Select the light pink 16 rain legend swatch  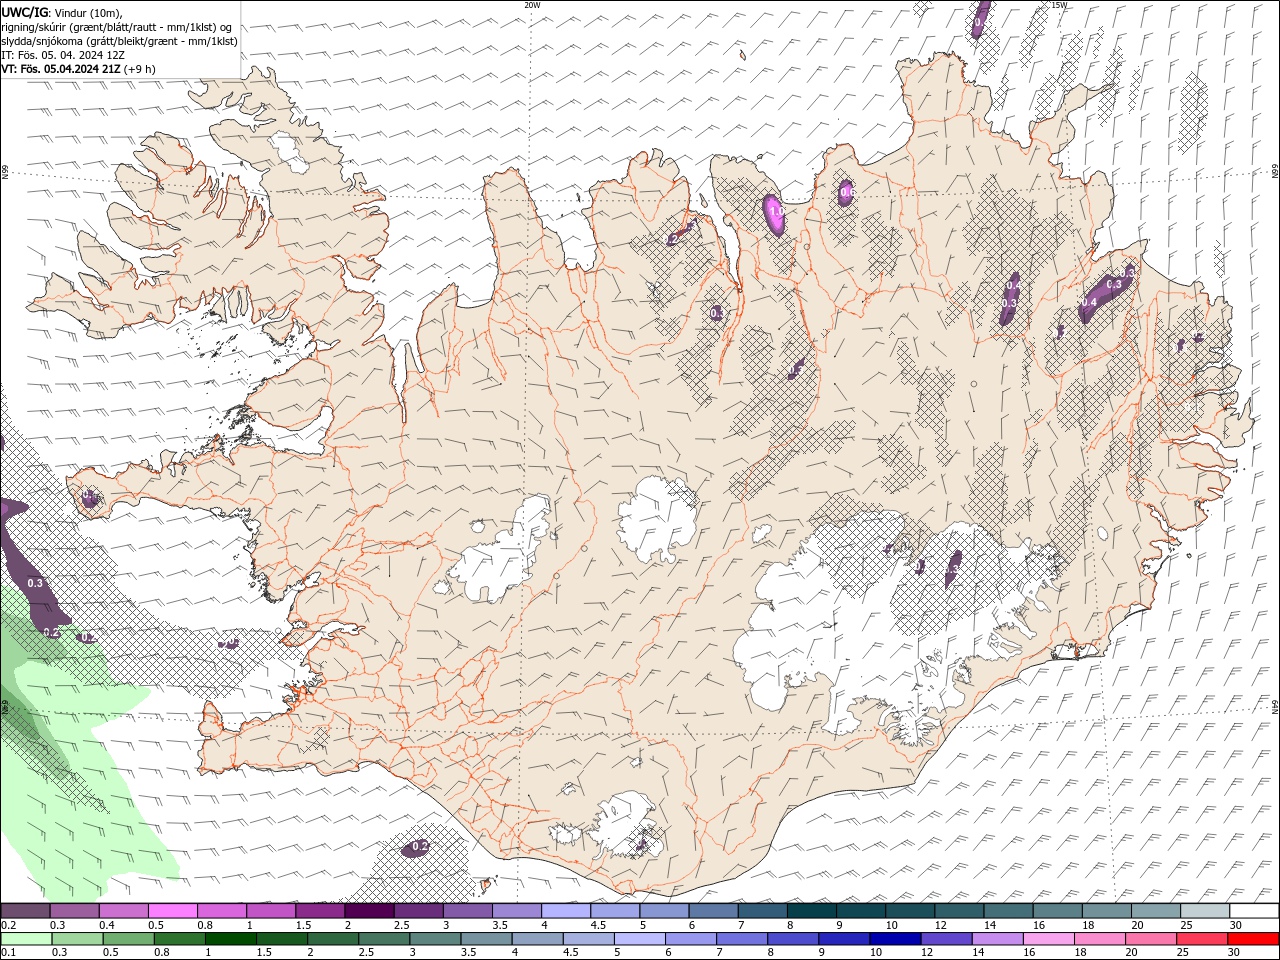1048,939
